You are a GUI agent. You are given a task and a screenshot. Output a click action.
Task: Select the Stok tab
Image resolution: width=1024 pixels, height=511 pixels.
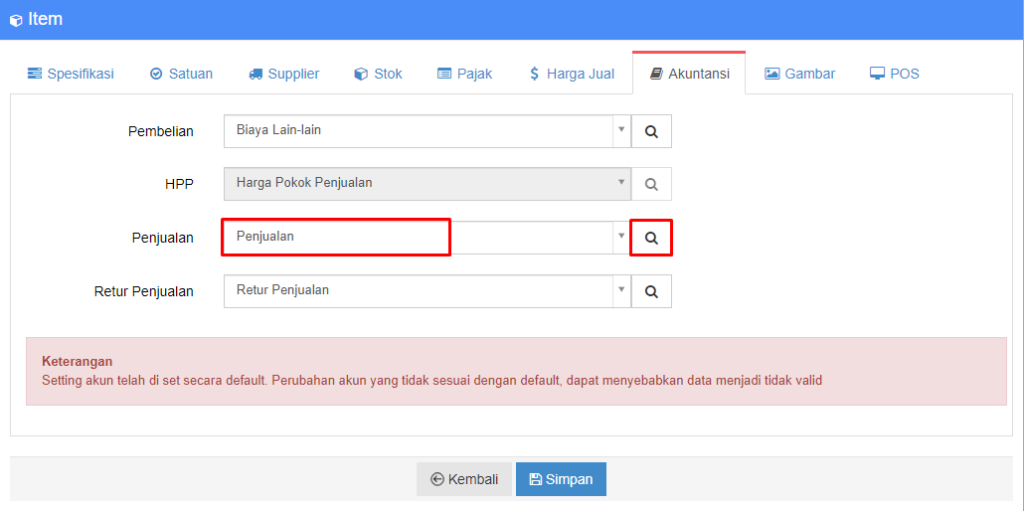coord(378,73)
